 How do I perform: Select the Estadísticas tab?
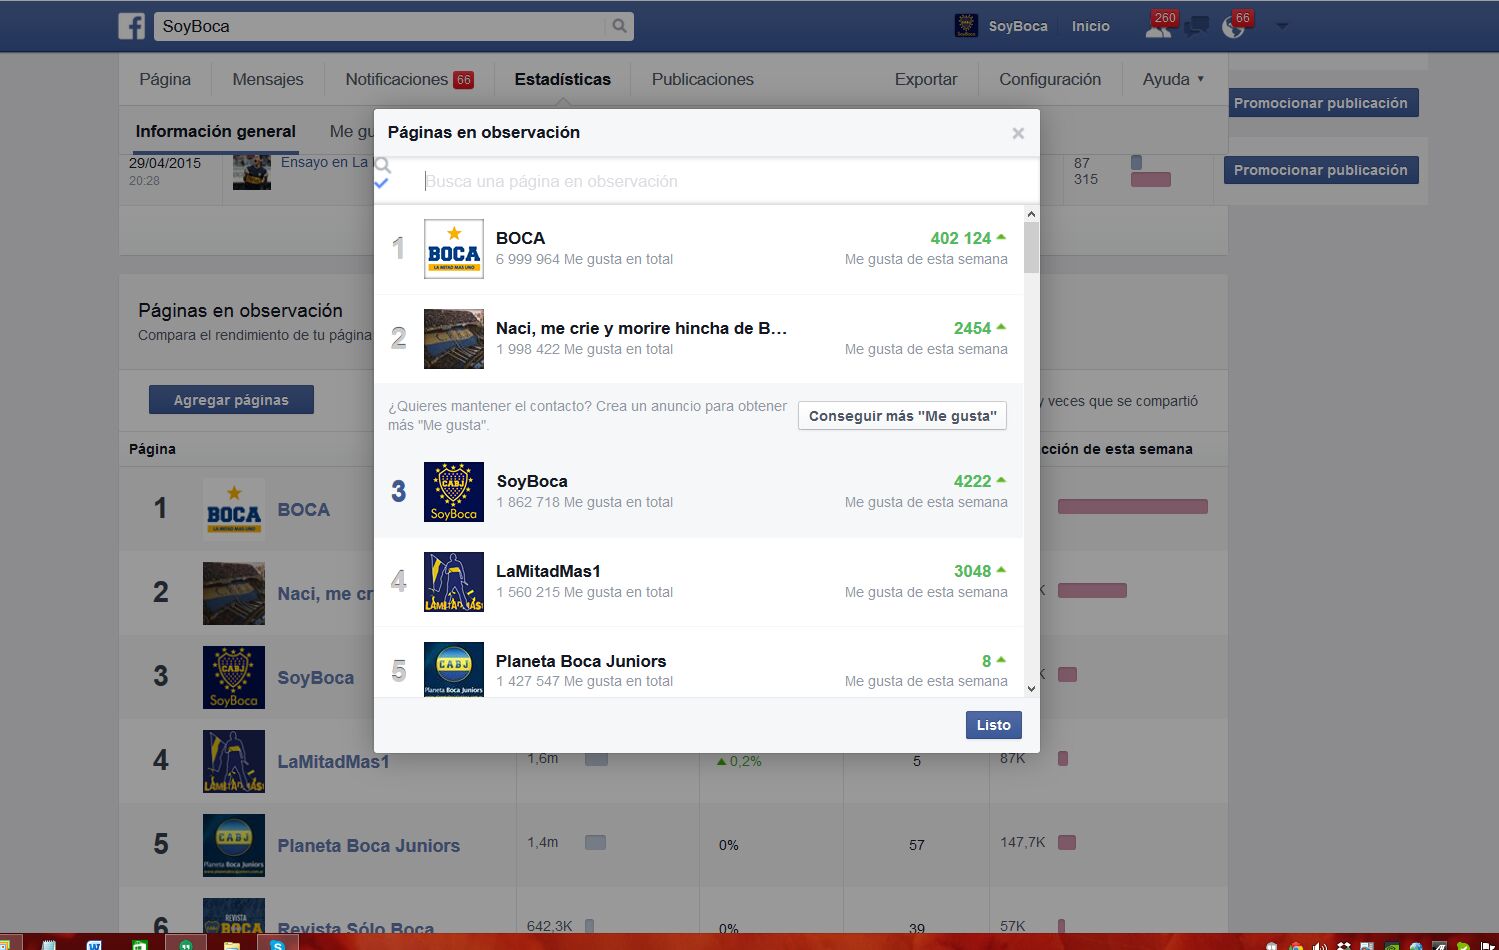click(562, 79)
